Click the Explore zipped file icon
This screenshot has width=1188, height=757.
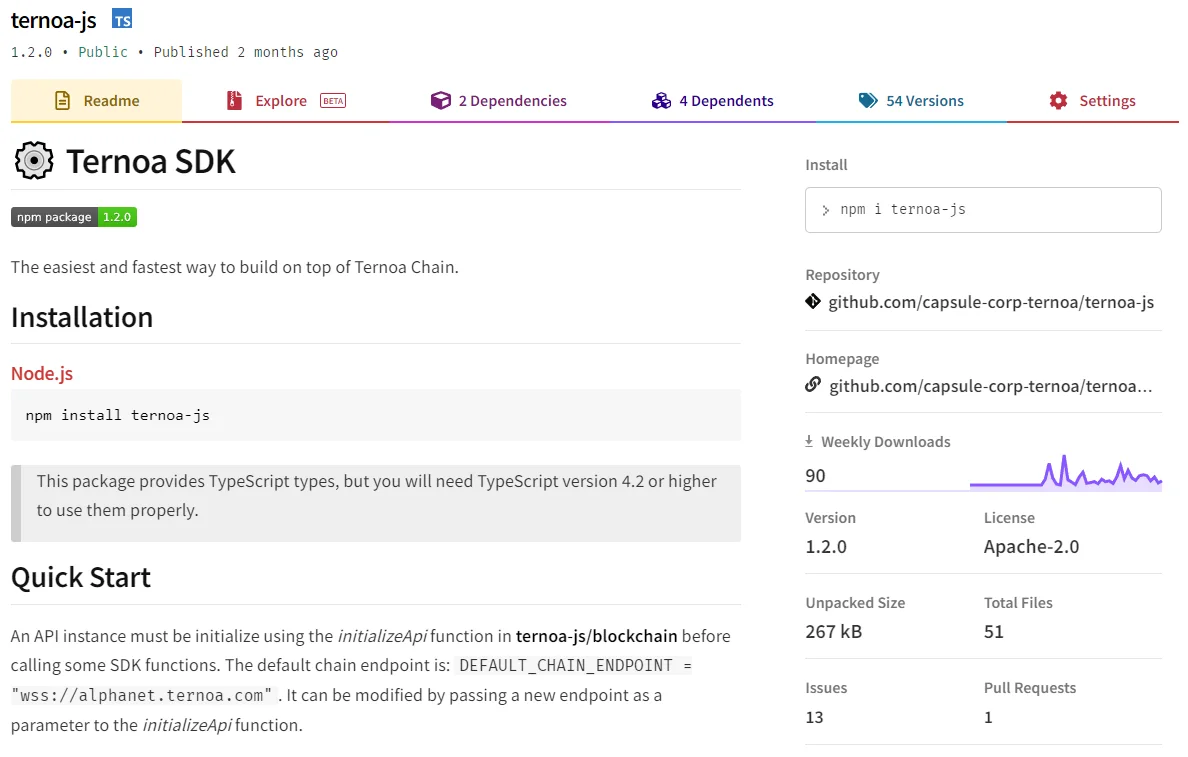[235, 101]
